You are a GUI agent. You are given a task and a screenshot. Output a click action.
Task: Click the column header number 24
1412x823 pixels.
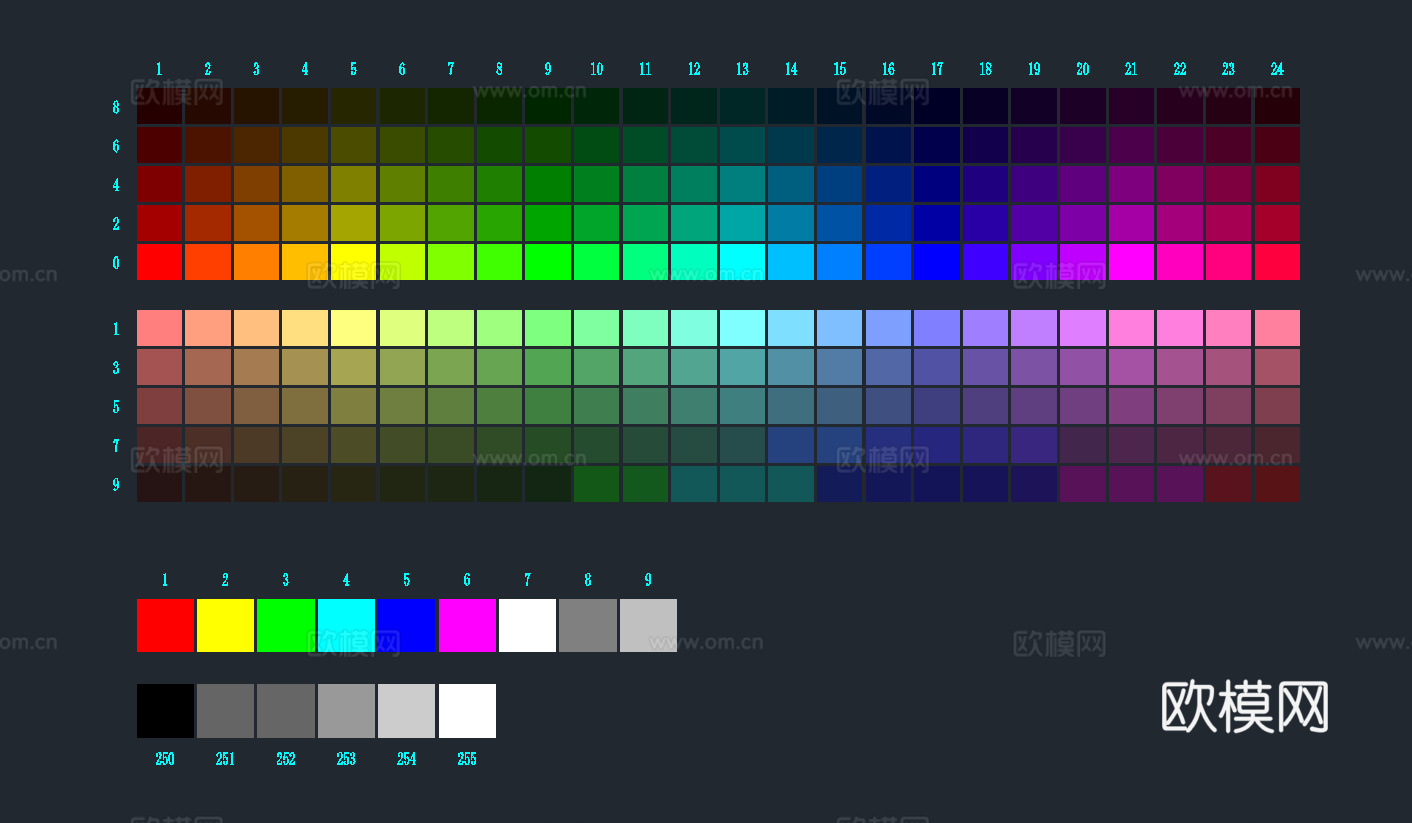(x=1277, y=69)
